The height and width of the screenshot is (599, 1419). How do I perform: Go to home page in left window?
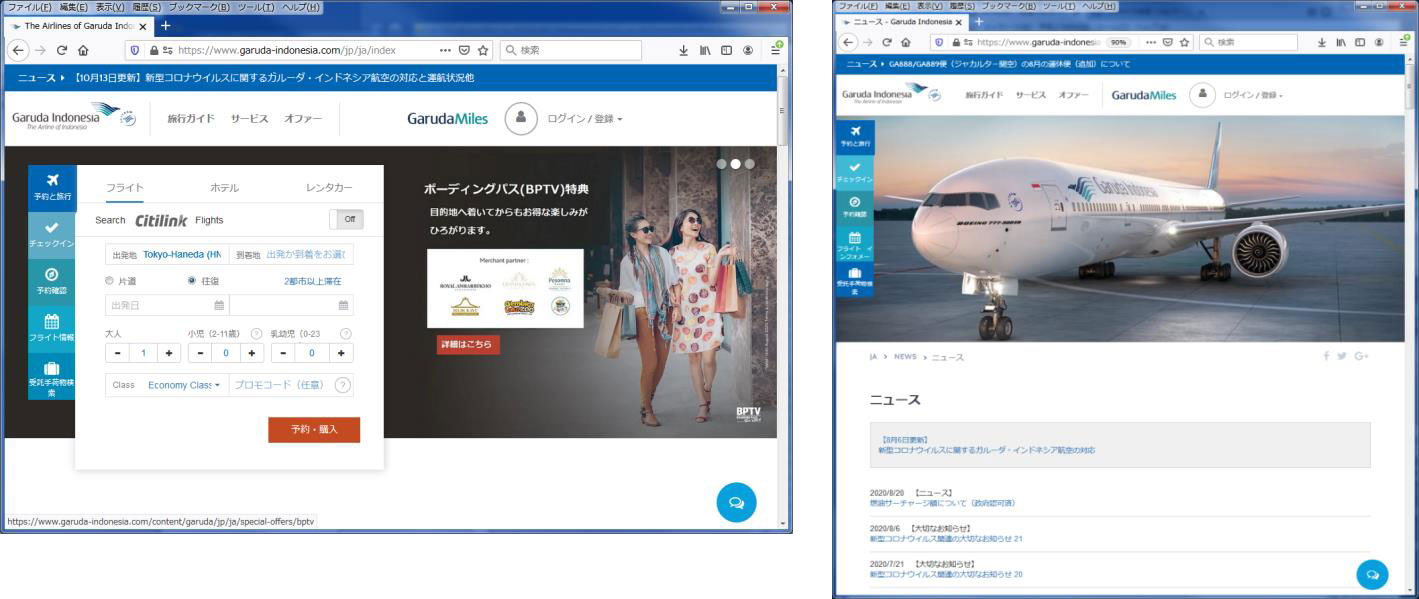[x=83, y=50]
